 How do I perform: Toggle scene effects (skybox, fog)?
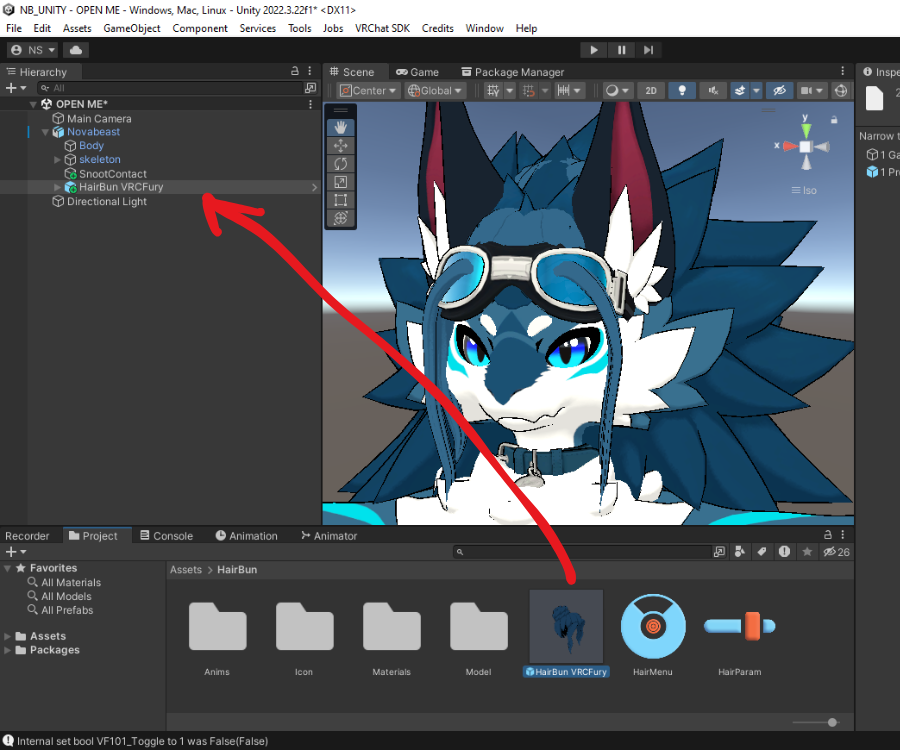[x=740, y=91]
